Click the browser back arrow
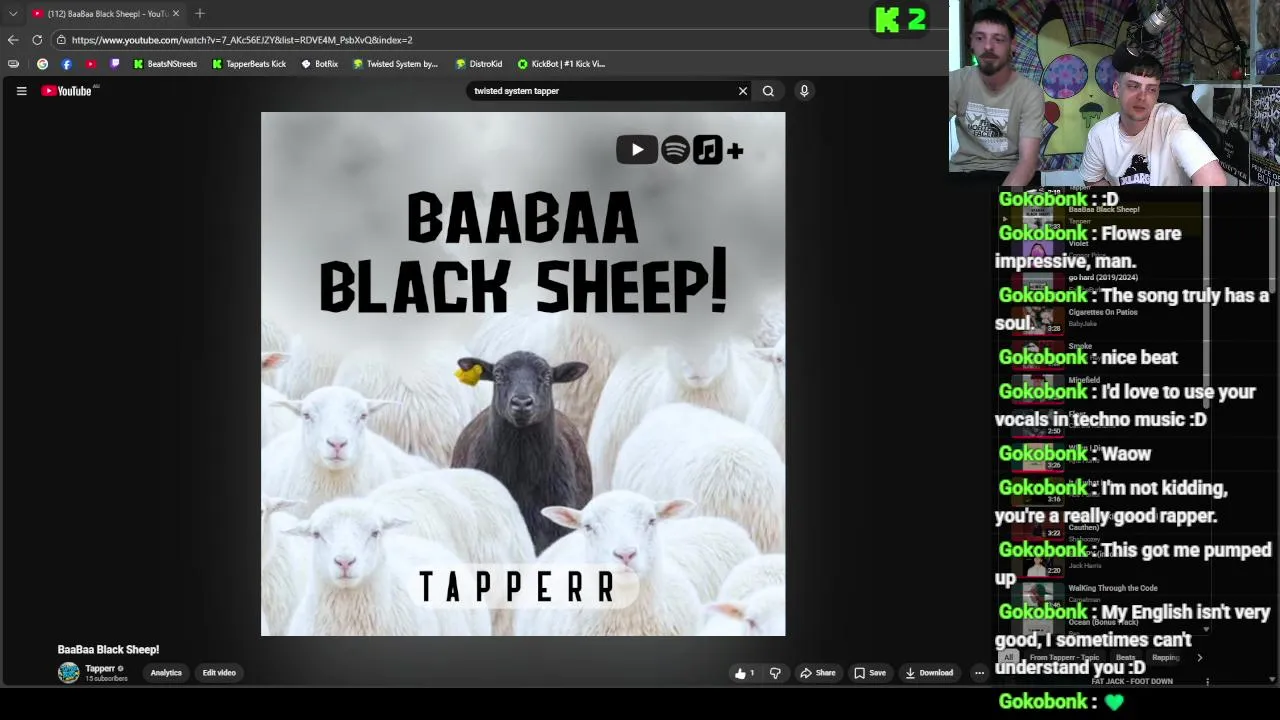 [13, 40]
